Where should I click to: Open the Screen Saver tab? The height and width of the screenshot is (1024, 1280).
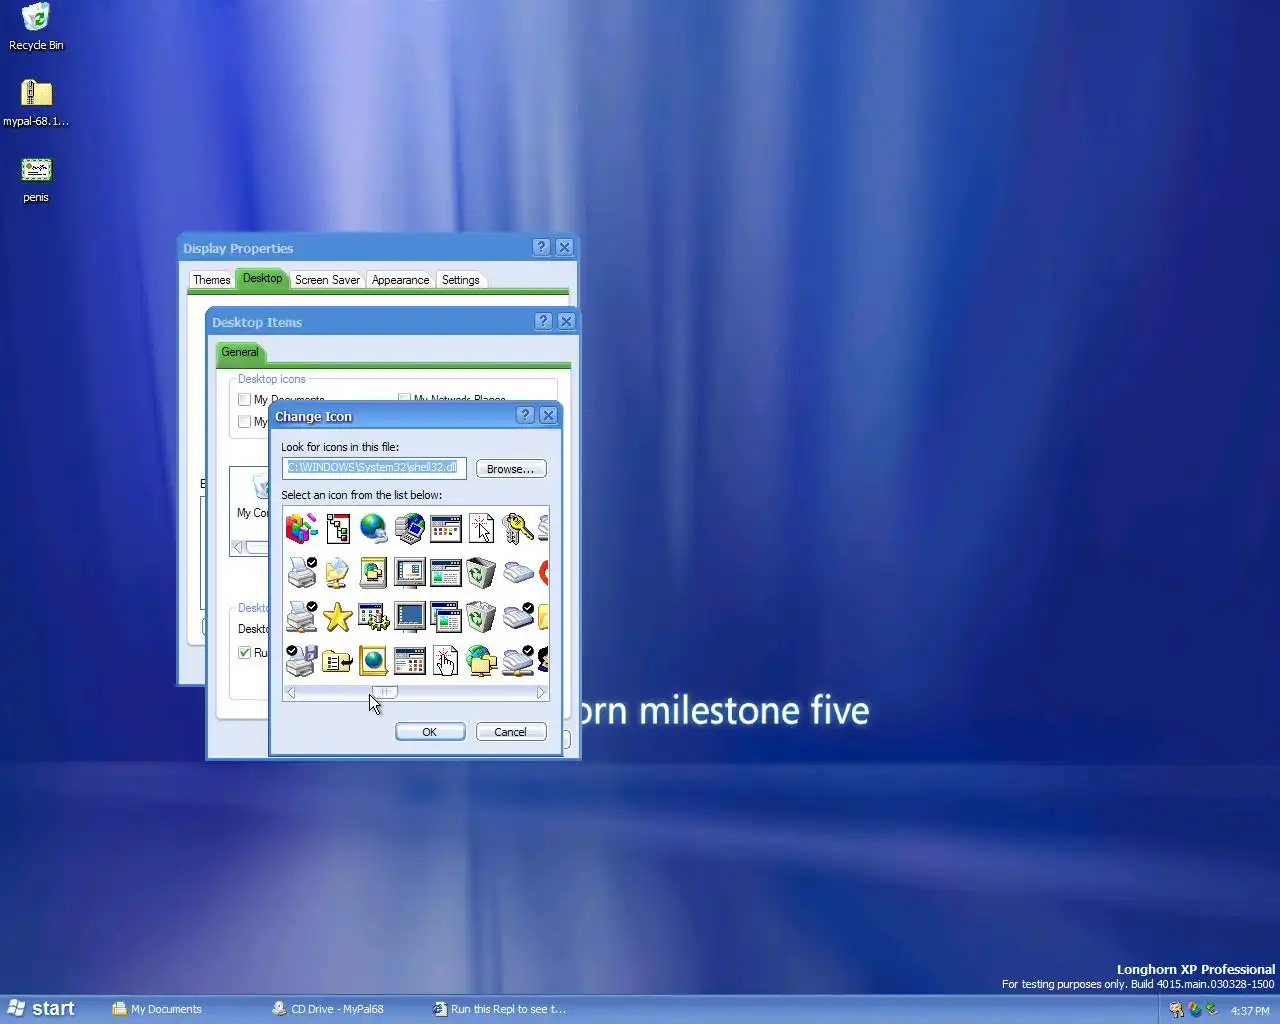tap(327, 280)
